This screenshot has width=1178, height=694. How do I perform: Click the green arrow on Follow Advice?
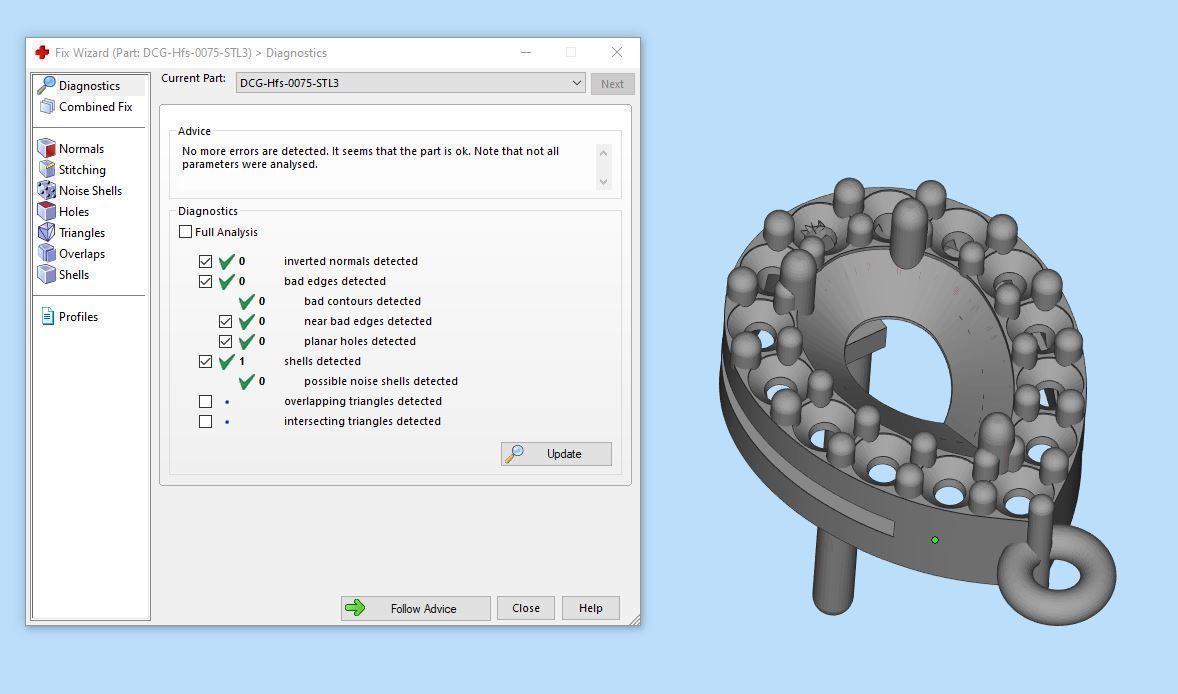[355, 608]
